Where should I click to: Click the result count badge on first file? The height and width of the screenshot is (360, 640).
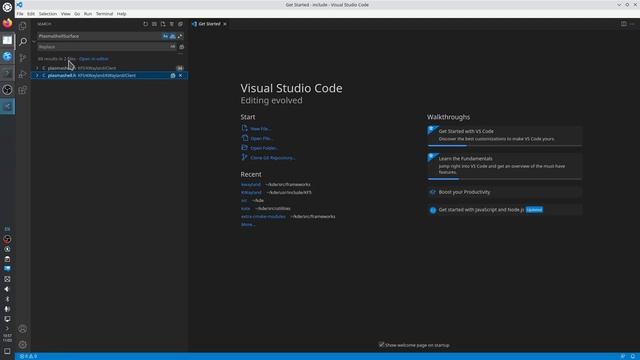(180, 68)
